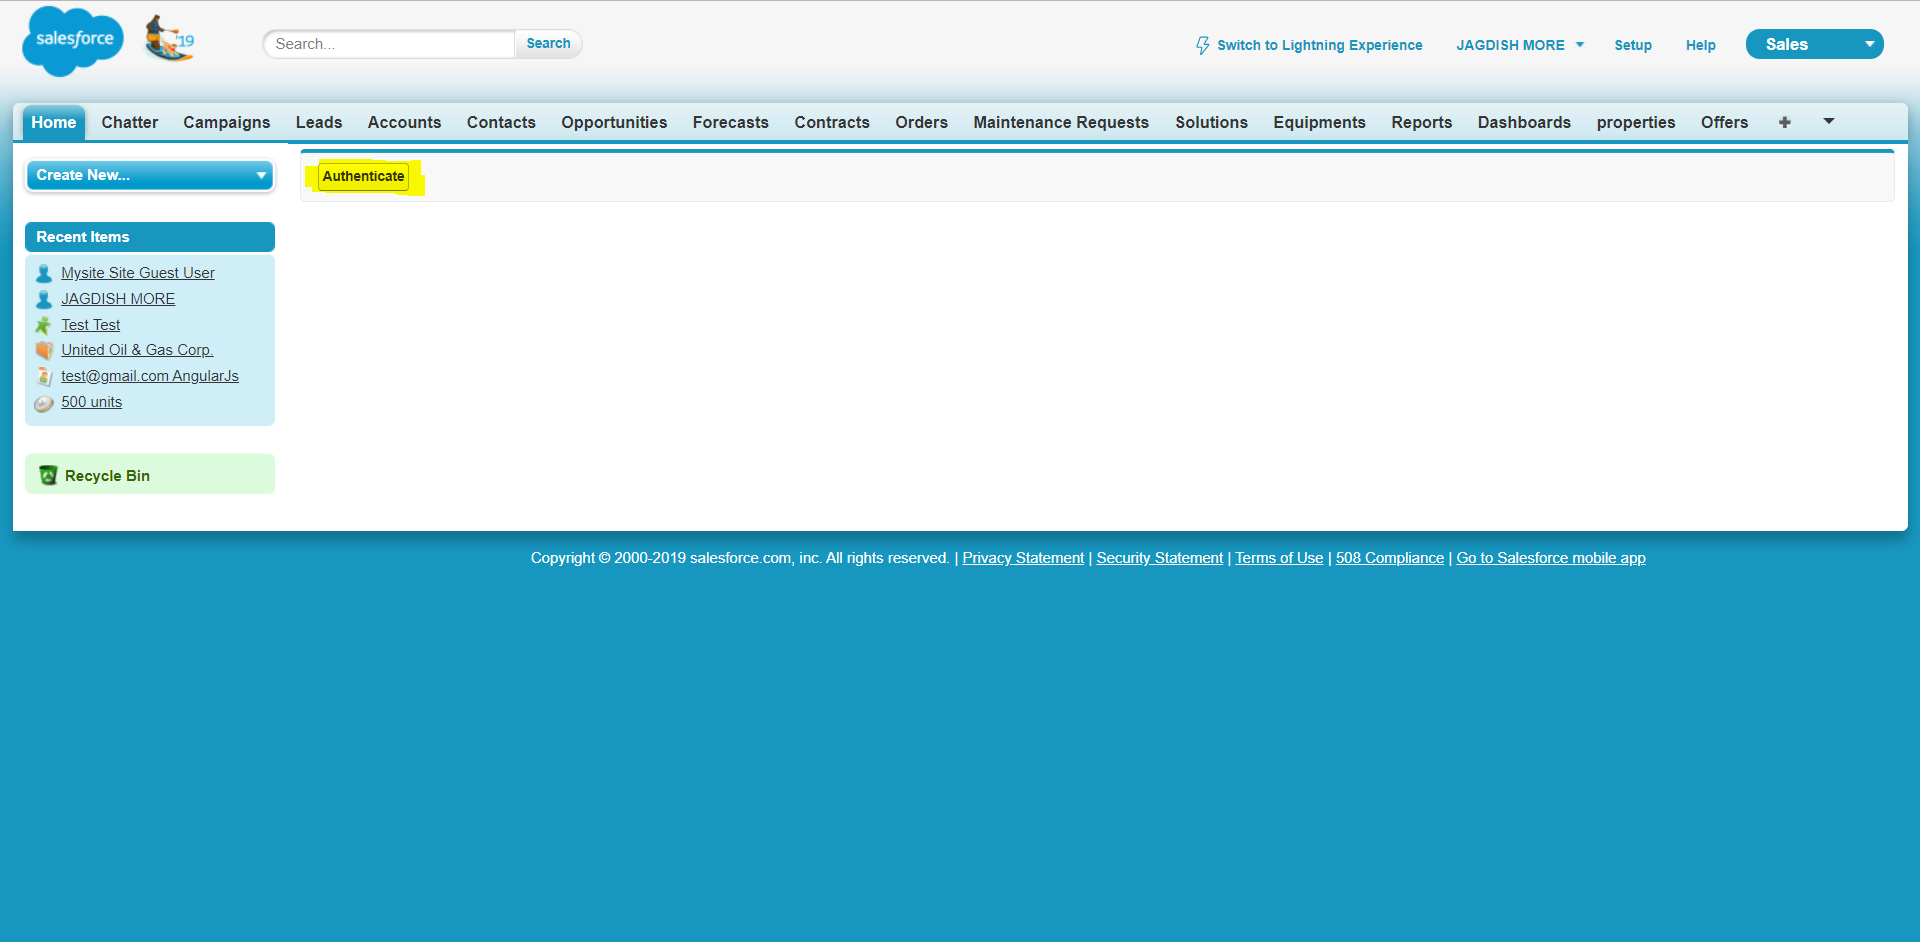Select the Leads tab
1920x942 pixels.
319,122
